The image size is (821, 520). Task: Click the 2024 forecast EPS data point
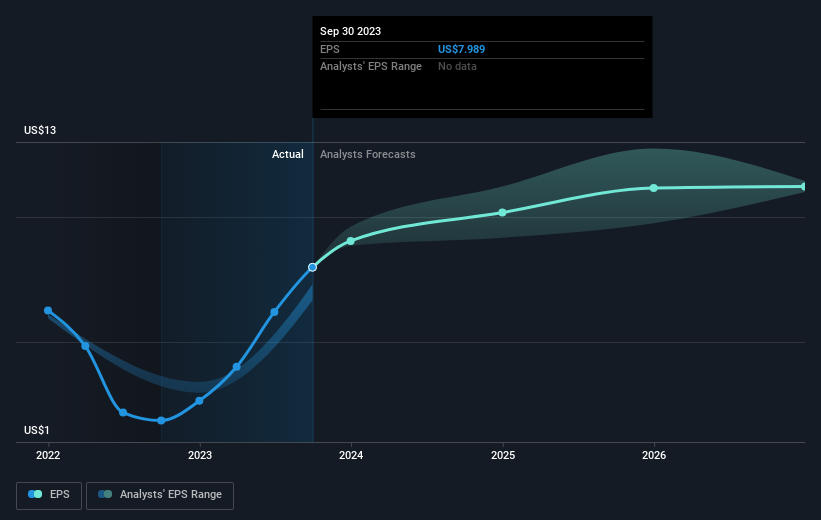(x=351, y=241)
